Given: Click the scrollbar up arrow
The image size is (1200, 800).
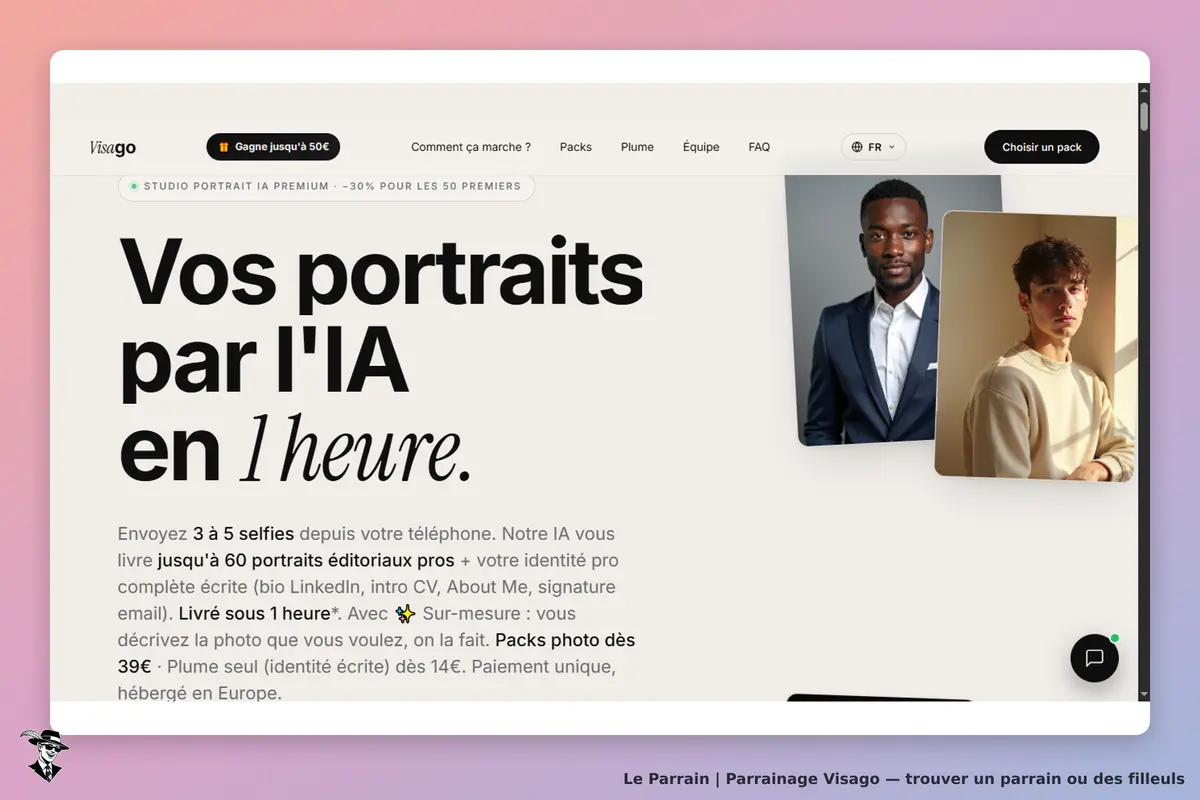Looking at the screenshot, I should pyautogui.click(x=1144, y=90).
